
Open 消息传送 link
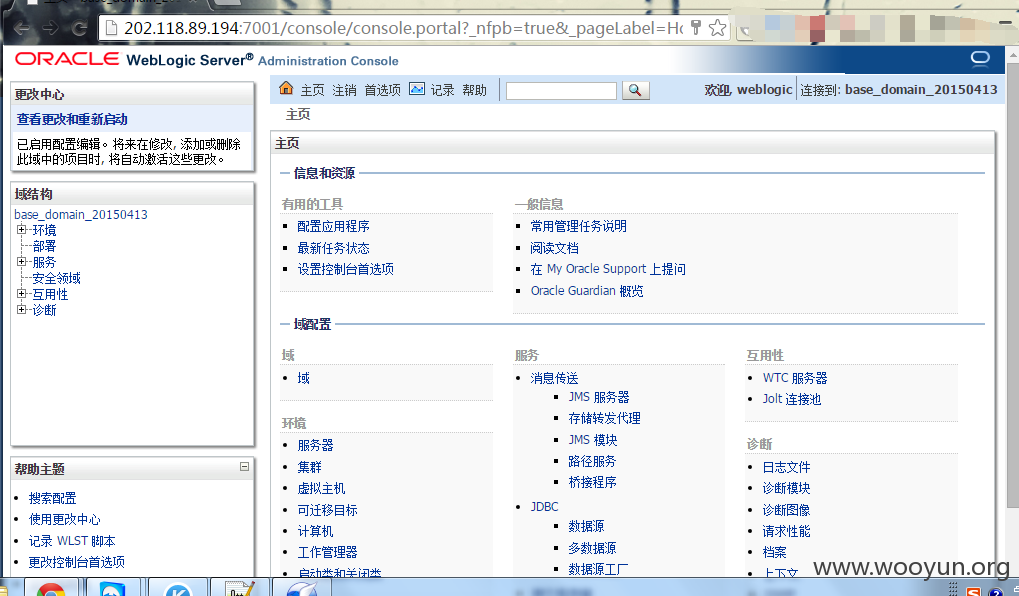554,378
